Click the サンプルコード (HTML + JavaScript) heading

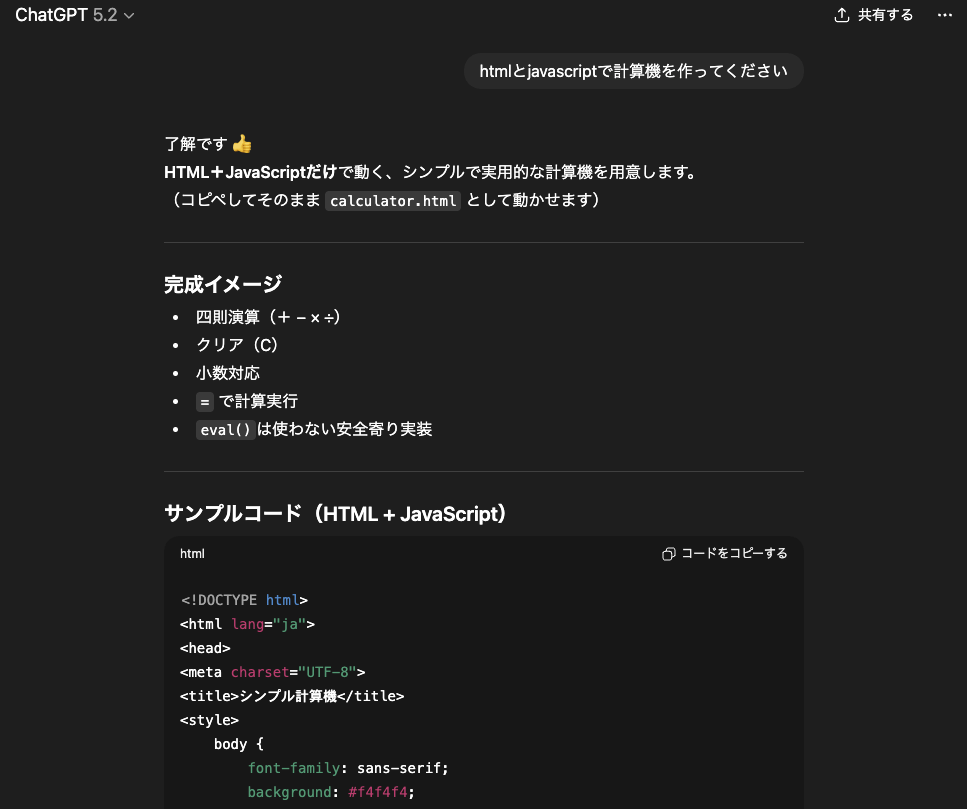(x=337, y=514)
